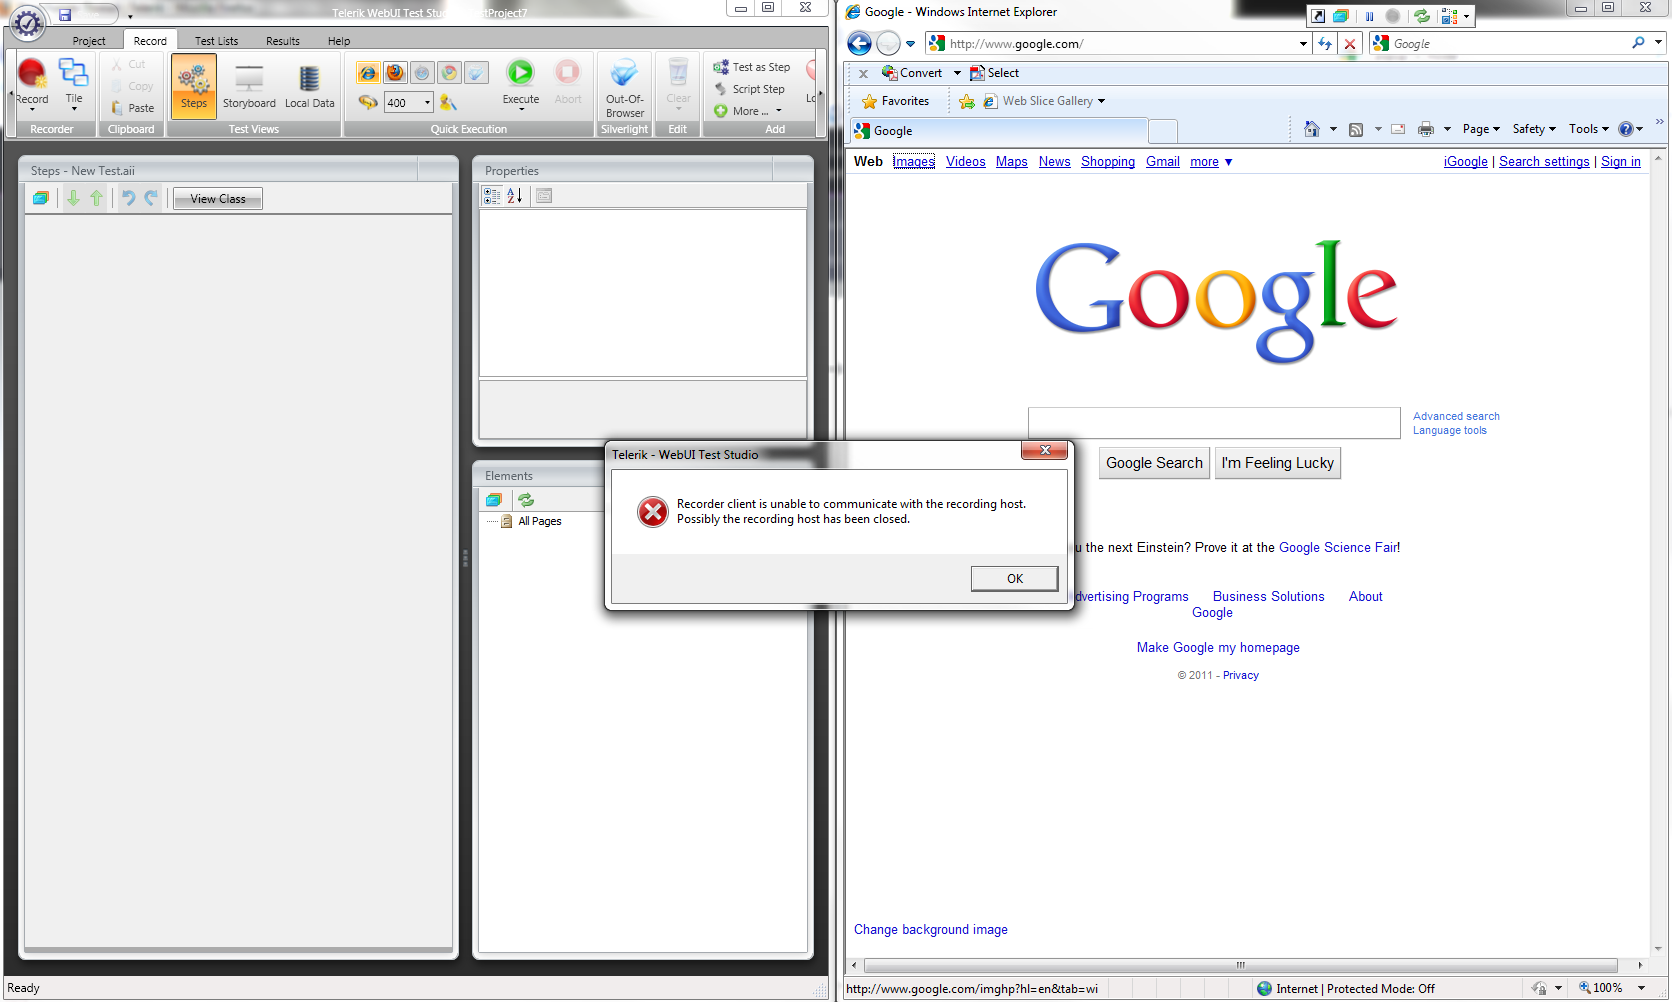The height and width of the screenshot is (1002, 1672).
Task: Switch Properties to categorized view
Action: click(x=492, y=196)
